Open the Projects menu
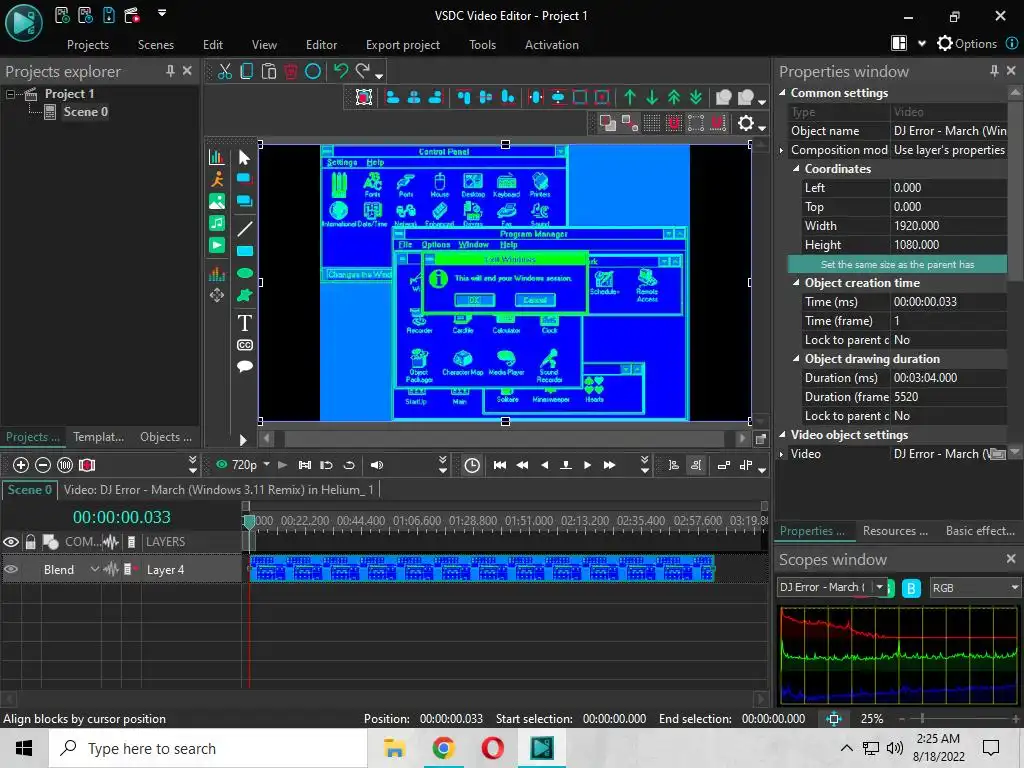Viewport: 1024px width, 768px height. click(88, 44)
